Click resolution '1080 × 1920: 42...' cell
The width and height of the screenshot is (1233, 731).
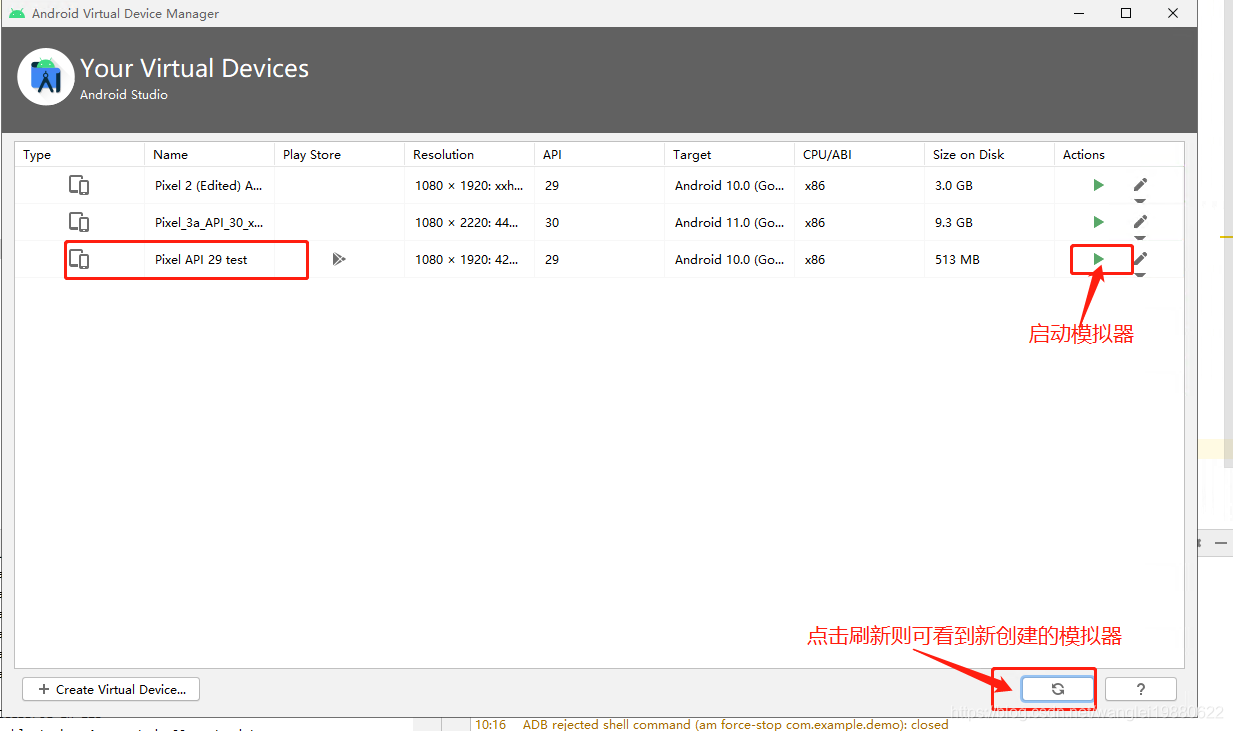point(470,259)
